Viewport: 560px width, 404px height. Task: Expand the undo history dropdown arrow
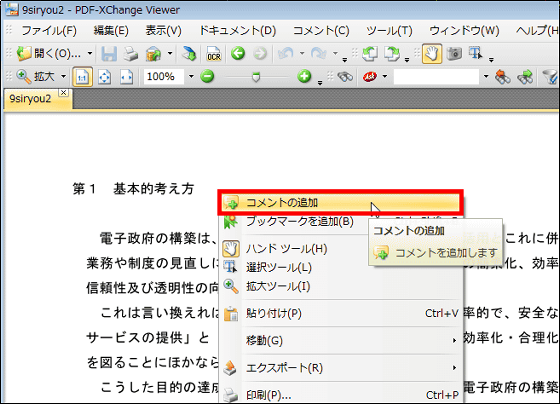click(302, 54)
